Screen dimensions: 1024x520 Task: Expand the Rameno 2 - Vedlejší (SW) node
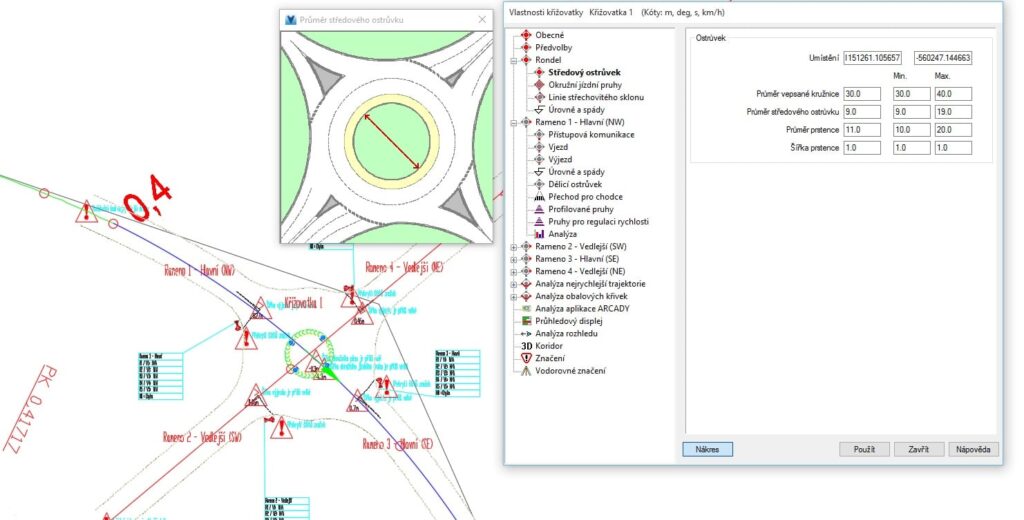513,247
